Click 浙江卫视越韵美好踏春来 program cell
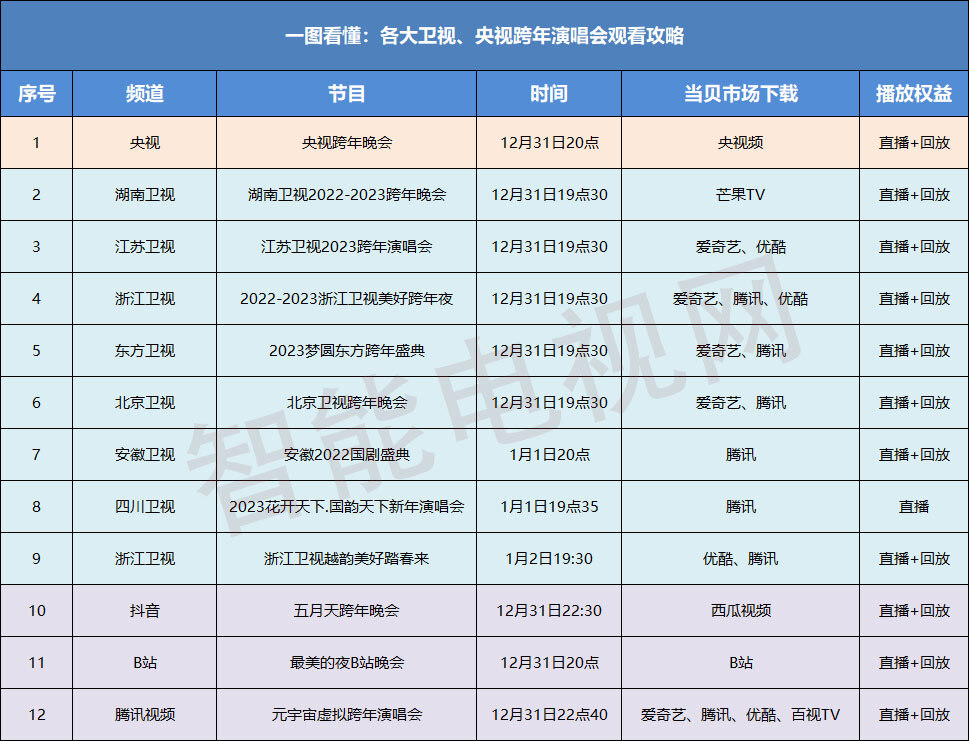 point(347,558)
